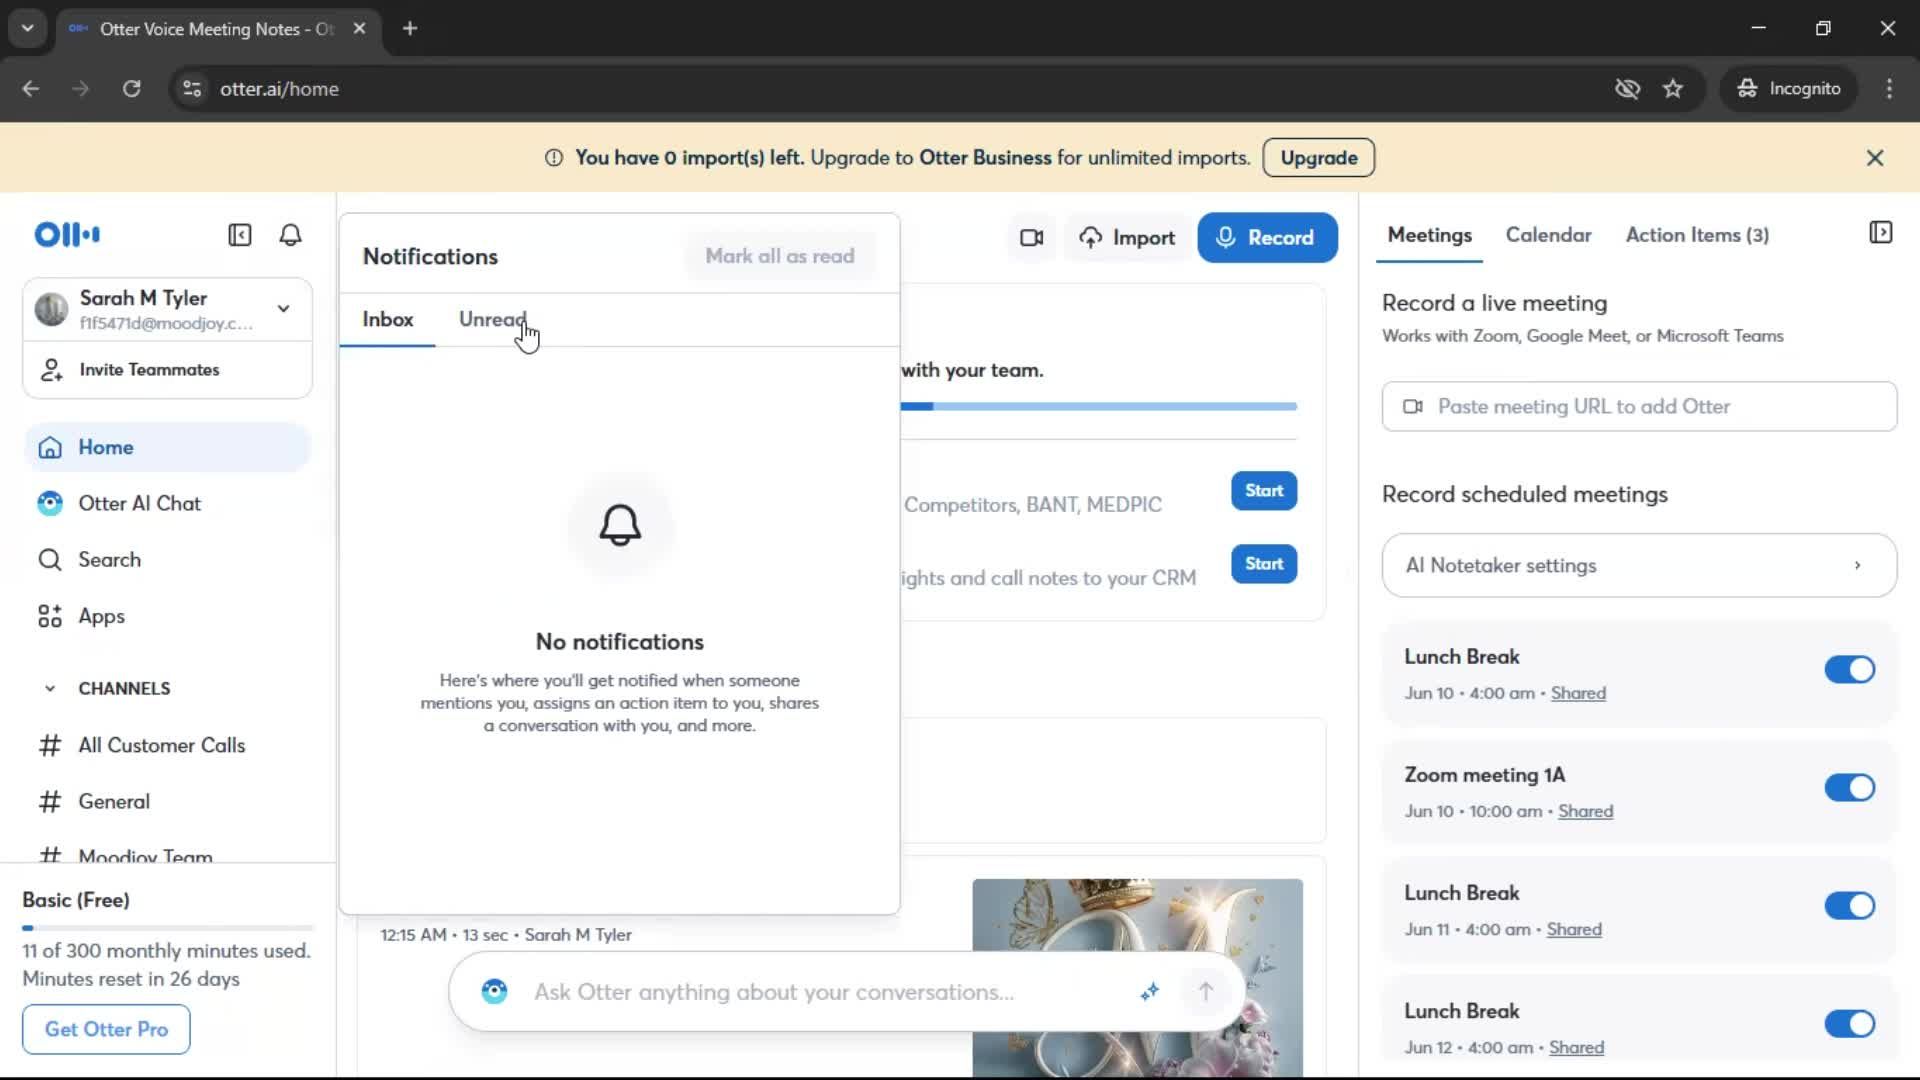1920x1080 pixels.
Task: Click hash icon for All Customer Calls
Action: (x=50, y=745)
